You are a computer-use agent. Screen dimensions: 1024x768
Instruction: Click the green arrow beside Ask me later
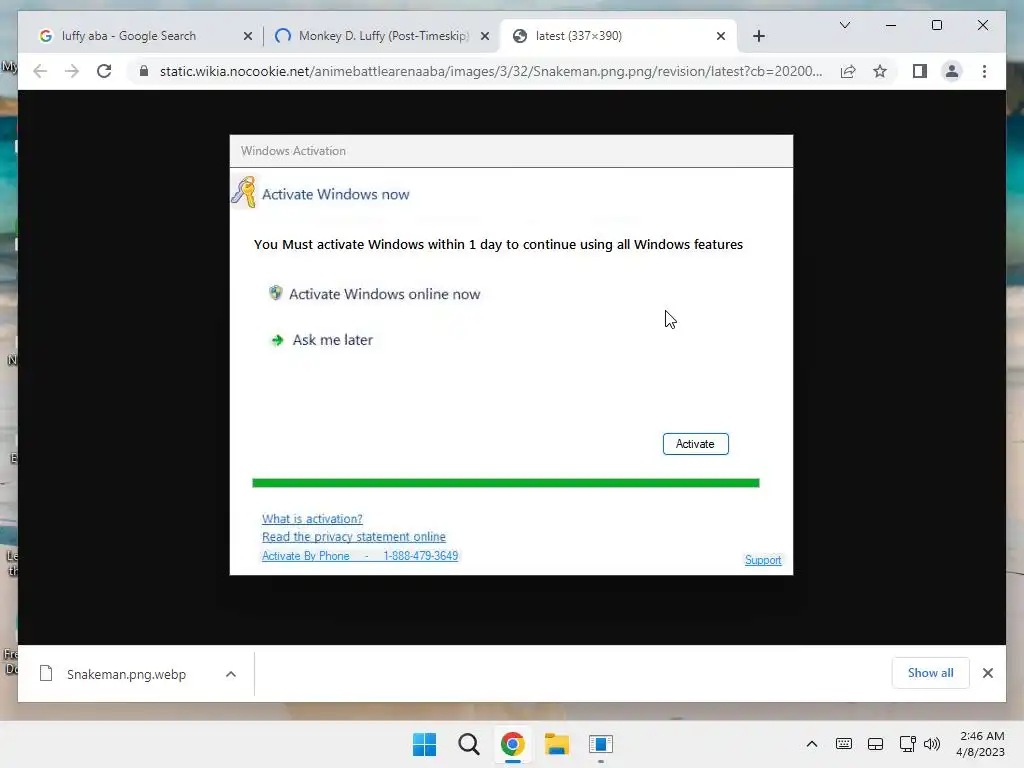277,340
